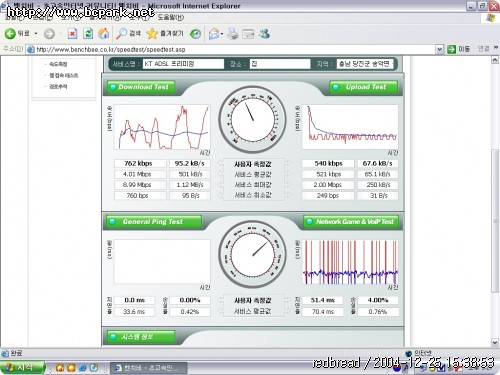Click the download speed line graph
The image size is (500, 375).
[162, 127]
